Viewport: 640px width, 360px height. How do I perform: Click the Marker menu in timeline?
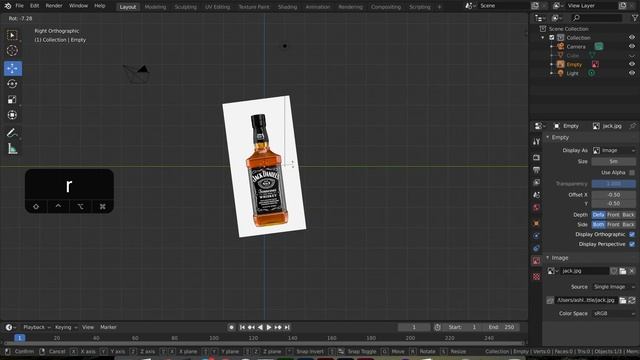(108, 327)
